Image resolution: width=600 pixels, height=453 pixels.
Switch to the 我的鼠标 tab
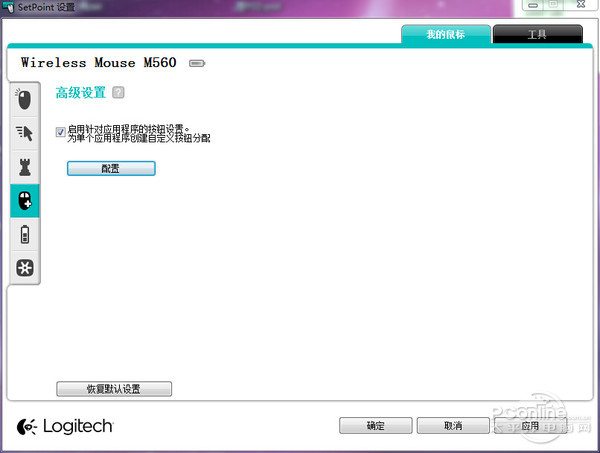click(446, 34)
